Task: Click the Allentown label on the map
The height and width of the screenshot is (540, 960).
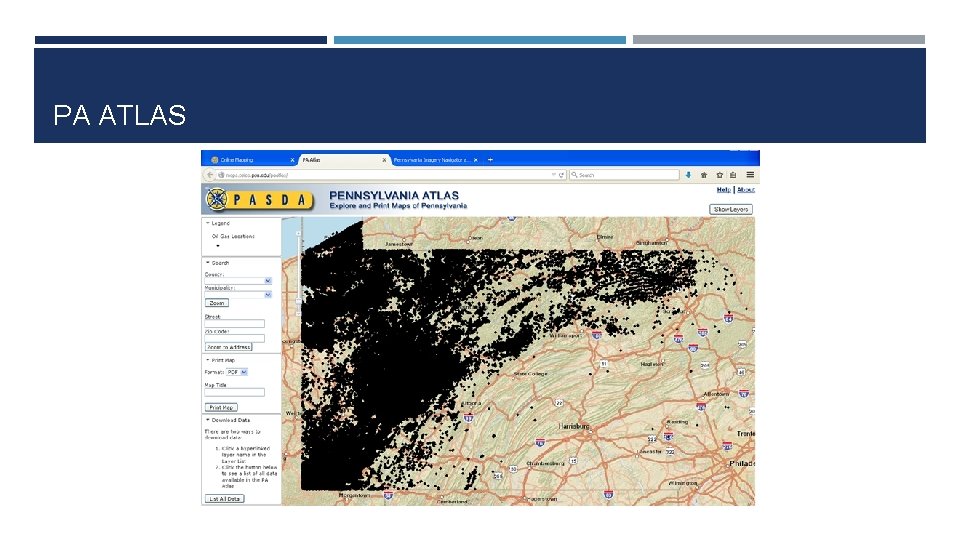Action: pos(716,394)
